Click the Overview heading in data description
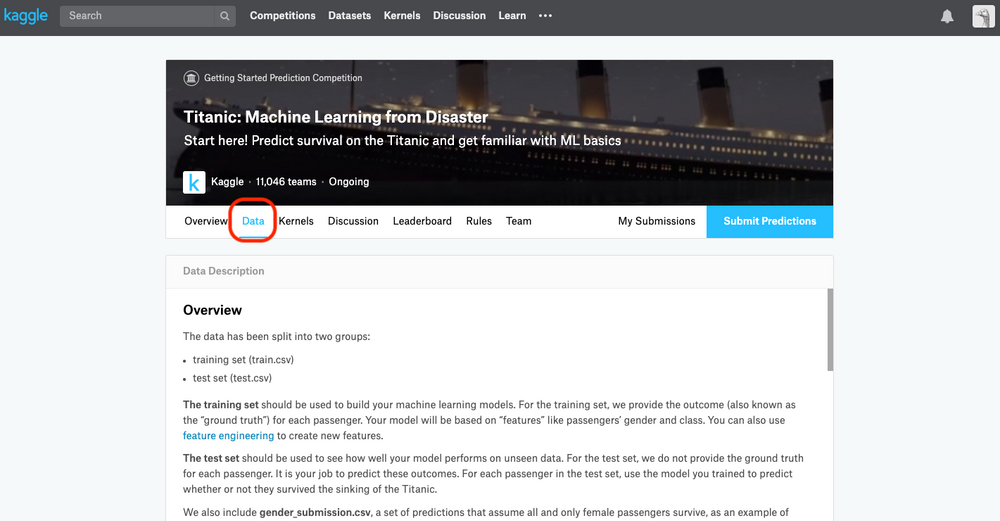Image resolution: width=1000 pixels, height=521 pixels. point(212,310)
